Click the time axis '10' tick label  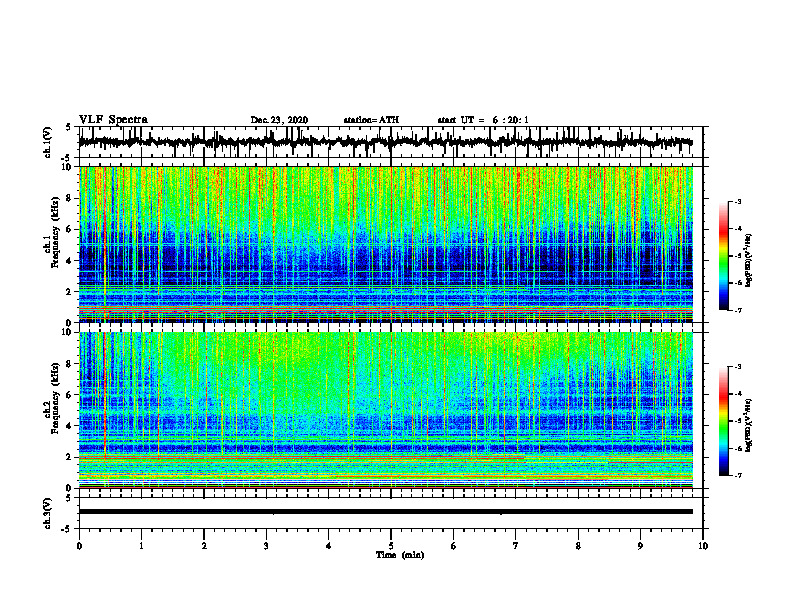703,546
